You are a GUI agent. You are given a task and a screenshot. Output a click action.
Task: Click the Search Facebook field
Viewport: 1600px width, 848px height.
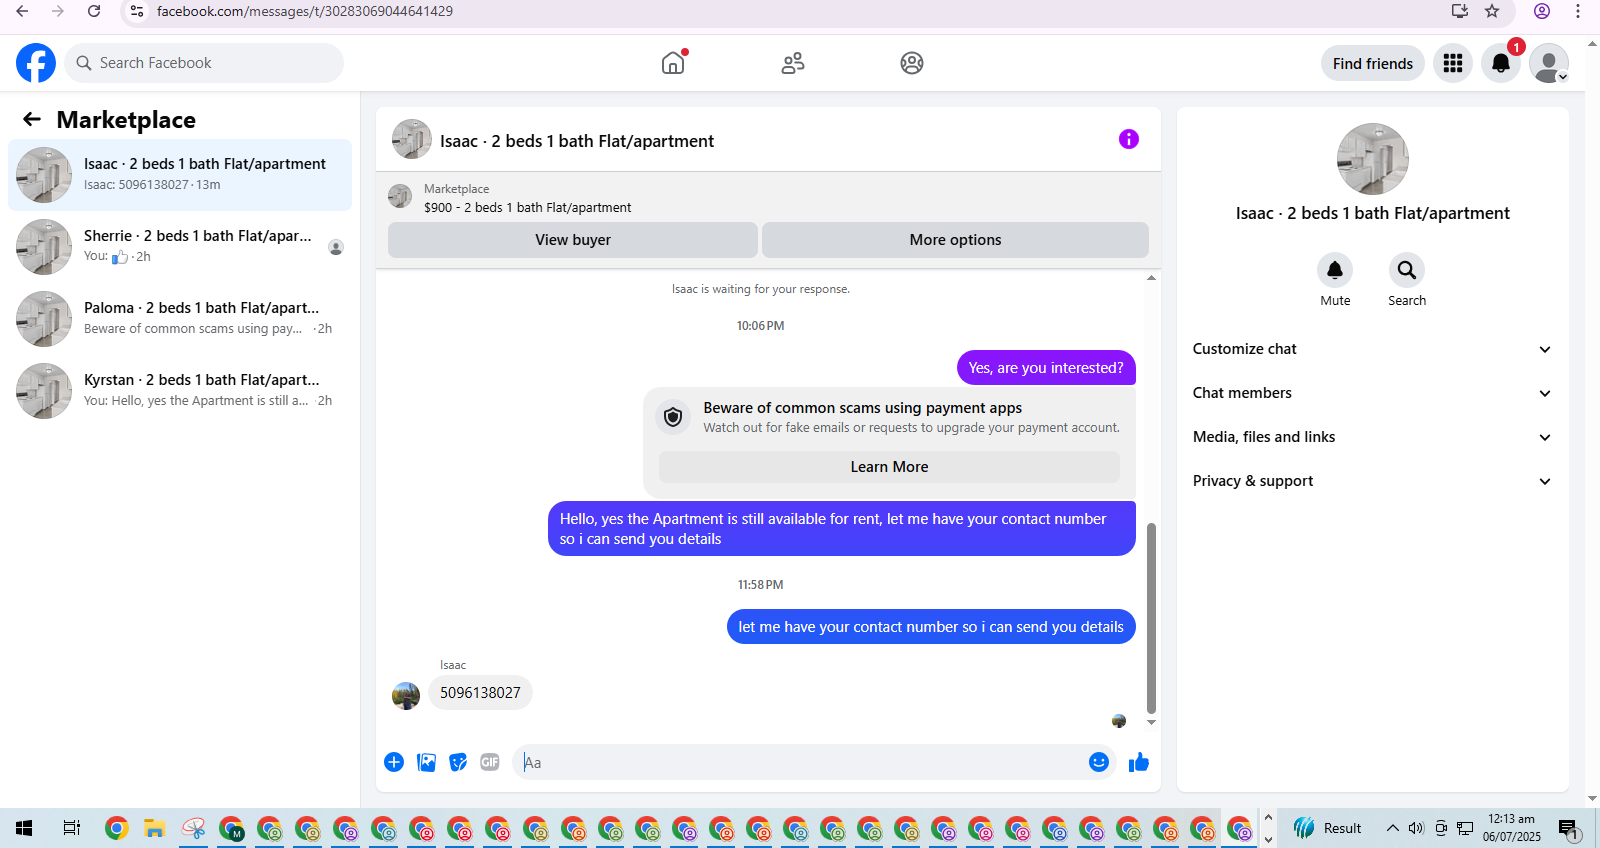click(204, 63)
